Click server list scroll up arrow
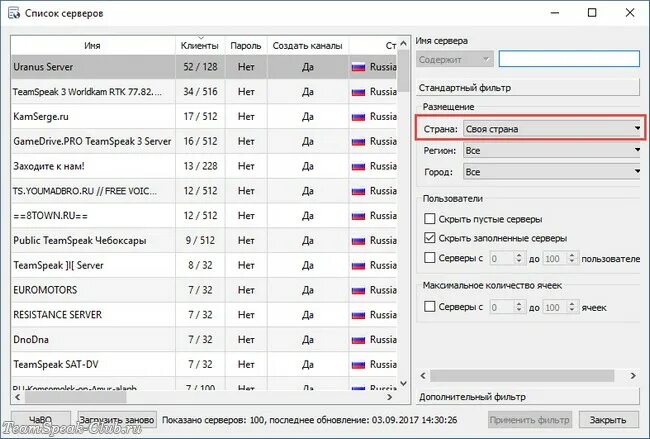The width and height of the screenshot is (650, 439). coord(403,44)
